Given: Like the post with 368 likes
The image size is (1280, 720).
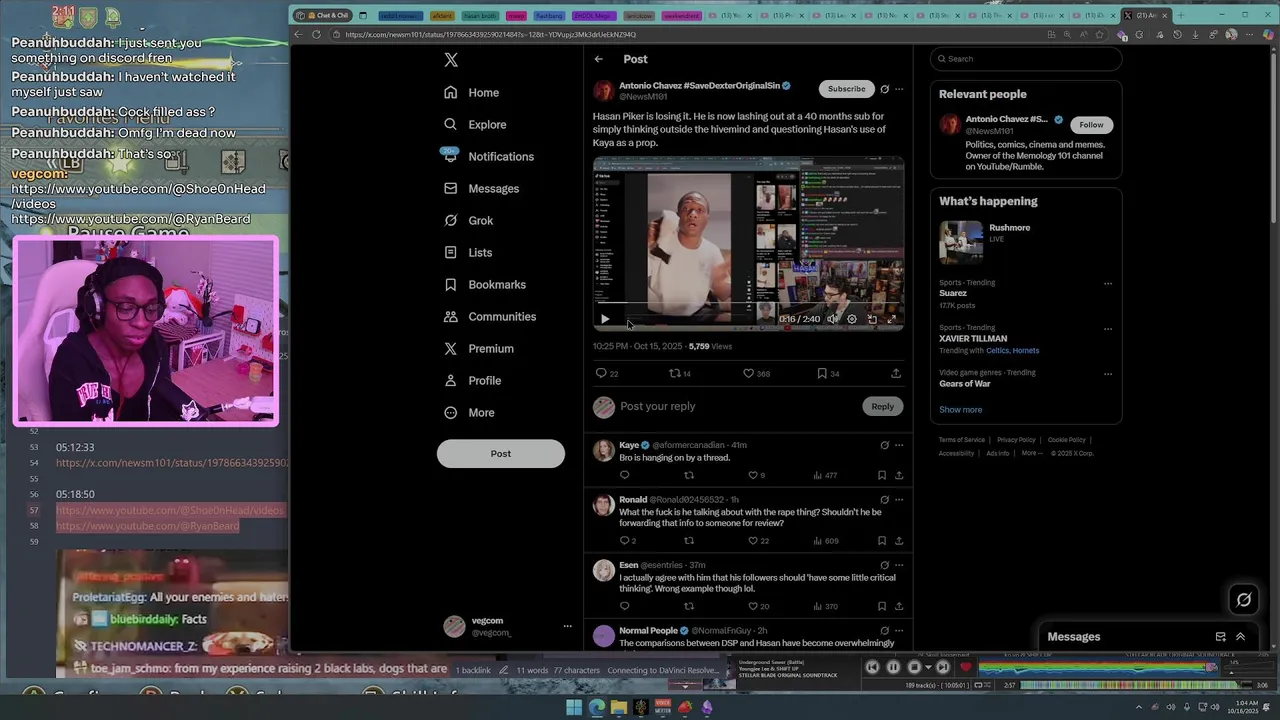Looking at the screenshot, I should [748, 373].
